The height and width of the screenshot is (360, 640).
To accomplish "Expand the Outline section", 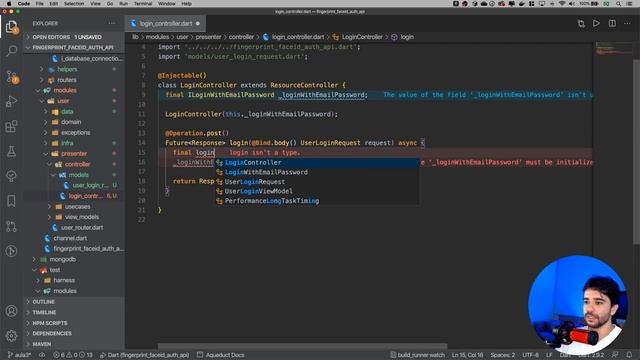I will (73, 302).
